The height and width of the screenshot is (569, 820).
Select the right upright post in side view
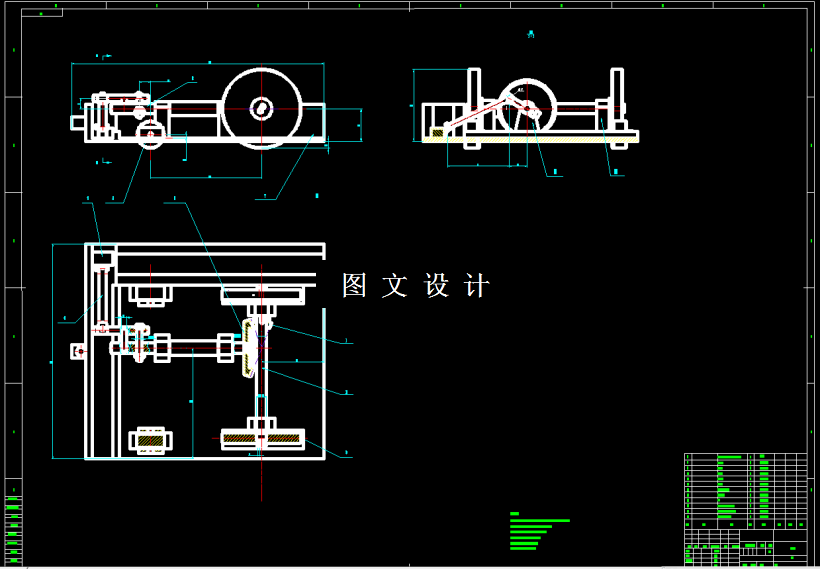(x=618, y=99)
